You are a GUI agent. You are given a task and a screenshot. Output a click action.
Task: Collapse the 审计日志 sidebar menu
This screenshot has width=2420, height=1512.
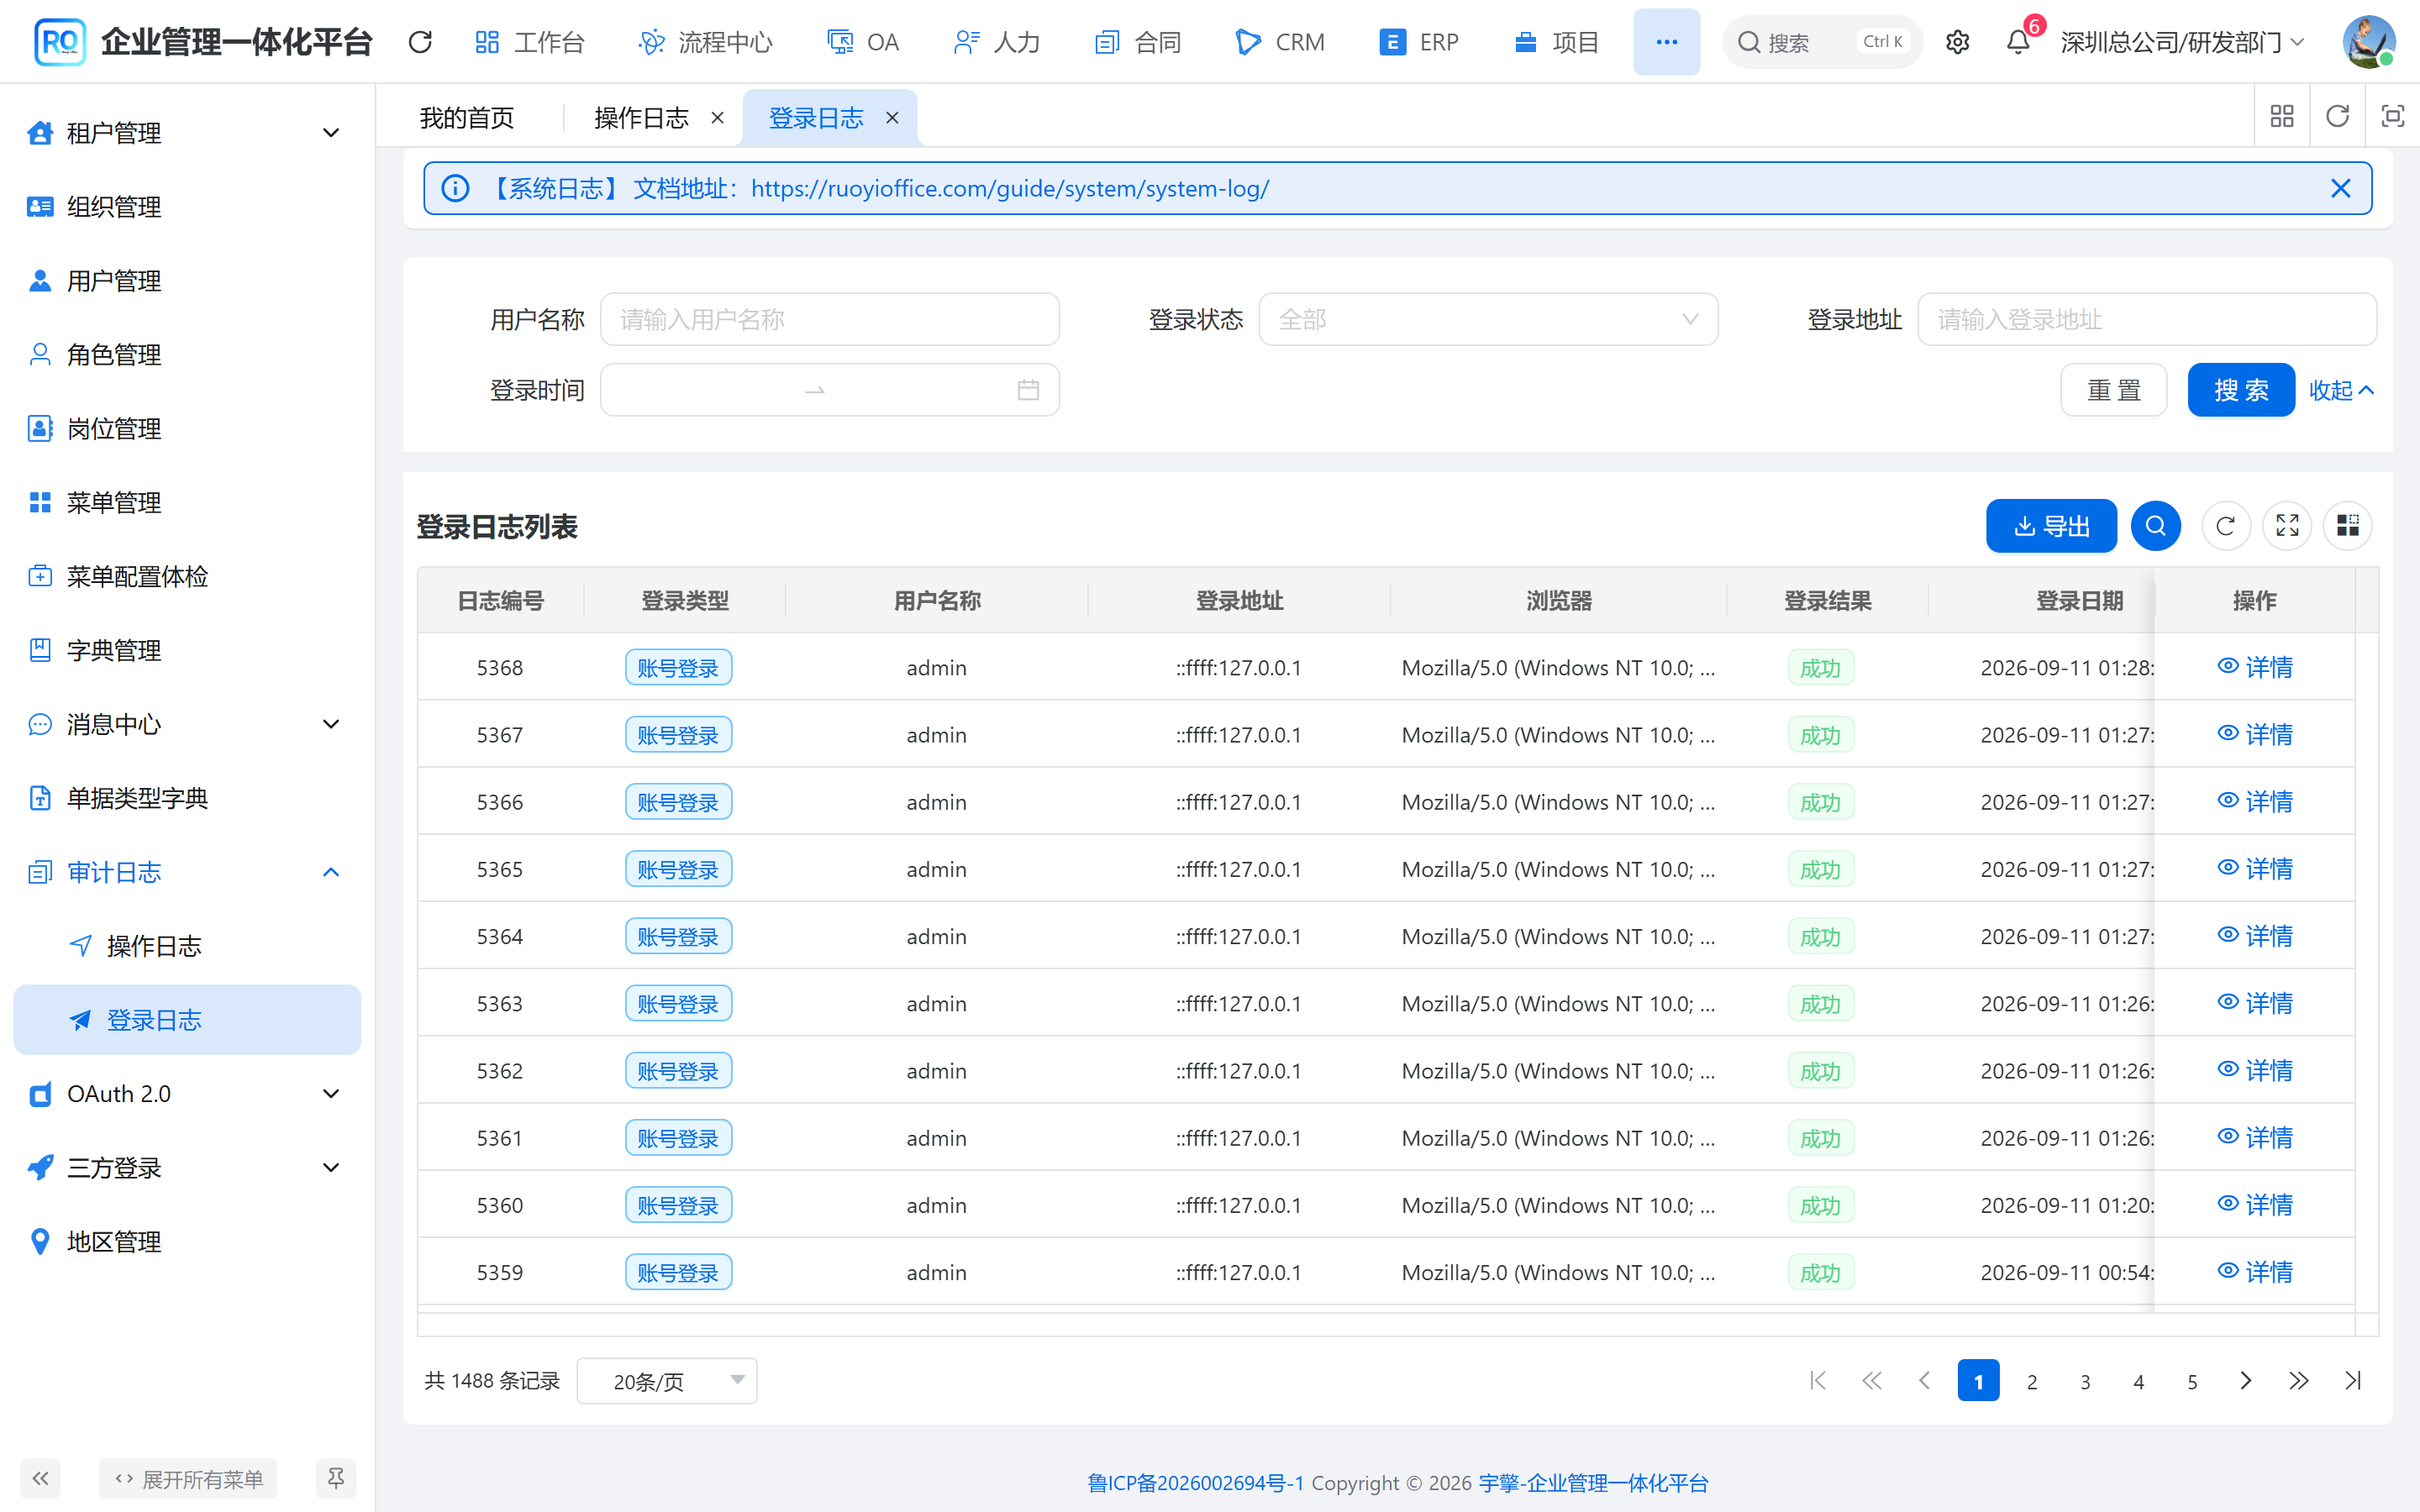tap(187, 872)
